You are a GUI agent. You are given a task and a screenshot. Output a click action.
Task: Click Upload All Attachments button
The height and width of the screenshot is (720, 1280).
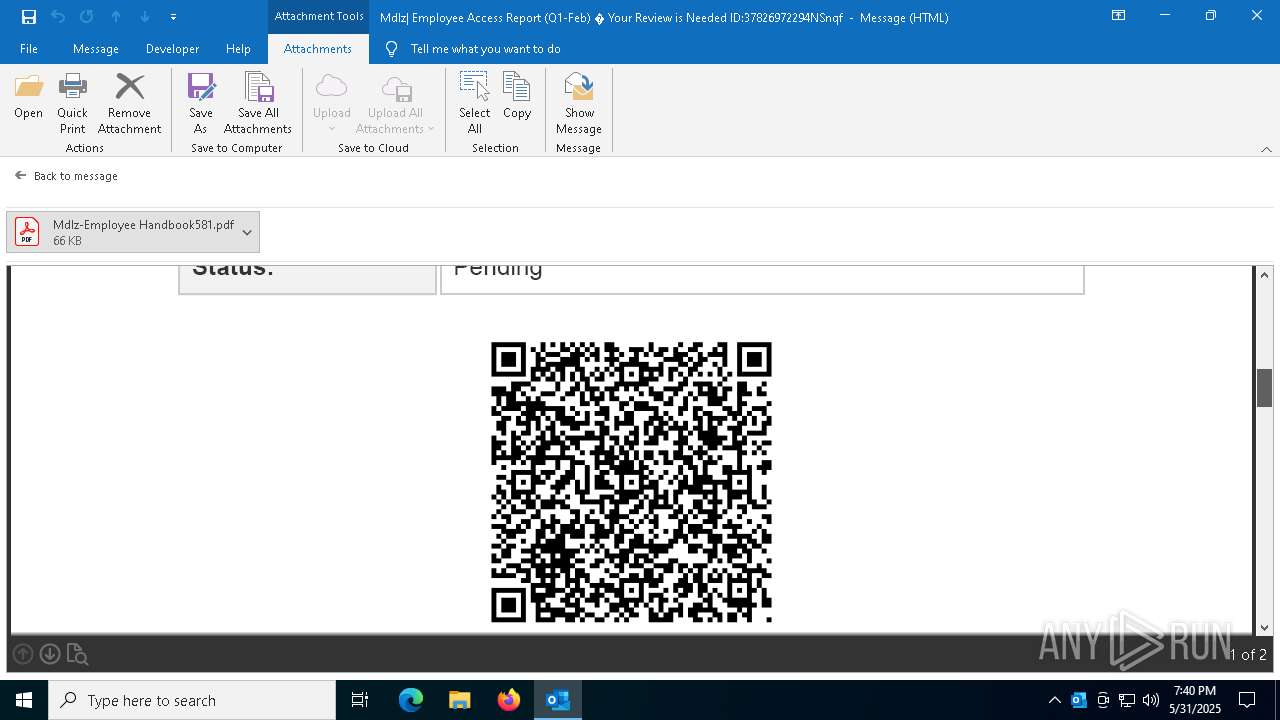point(395,103)
